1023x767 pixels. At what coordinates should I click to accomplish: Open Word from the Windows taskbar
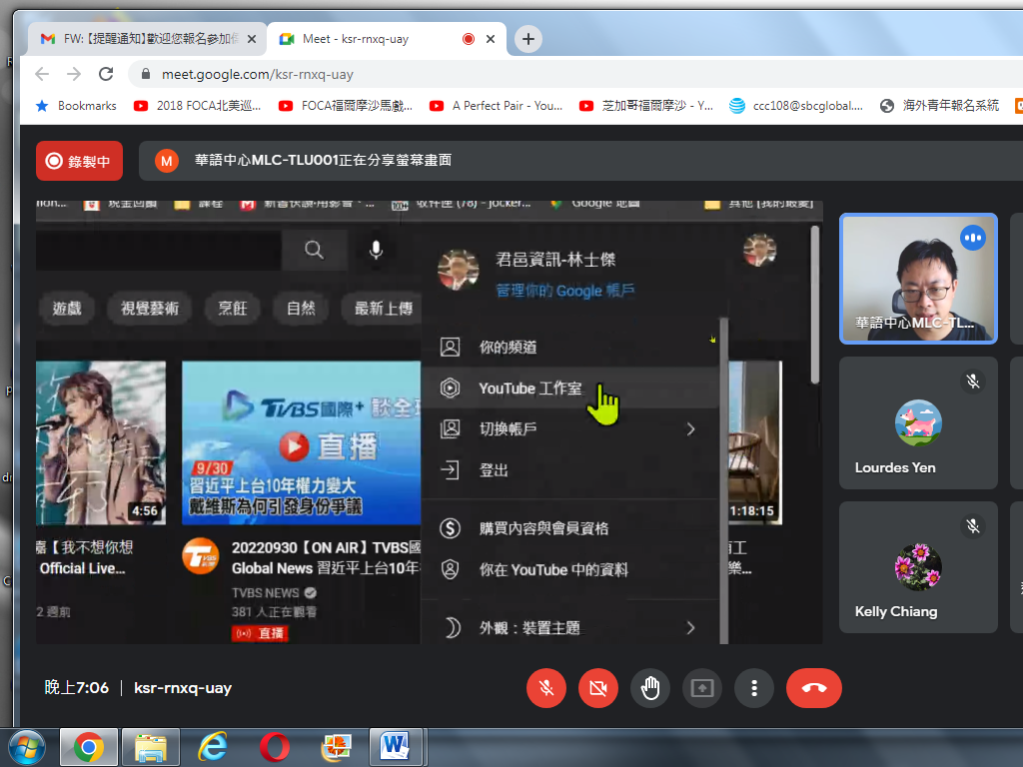point(396,746)
